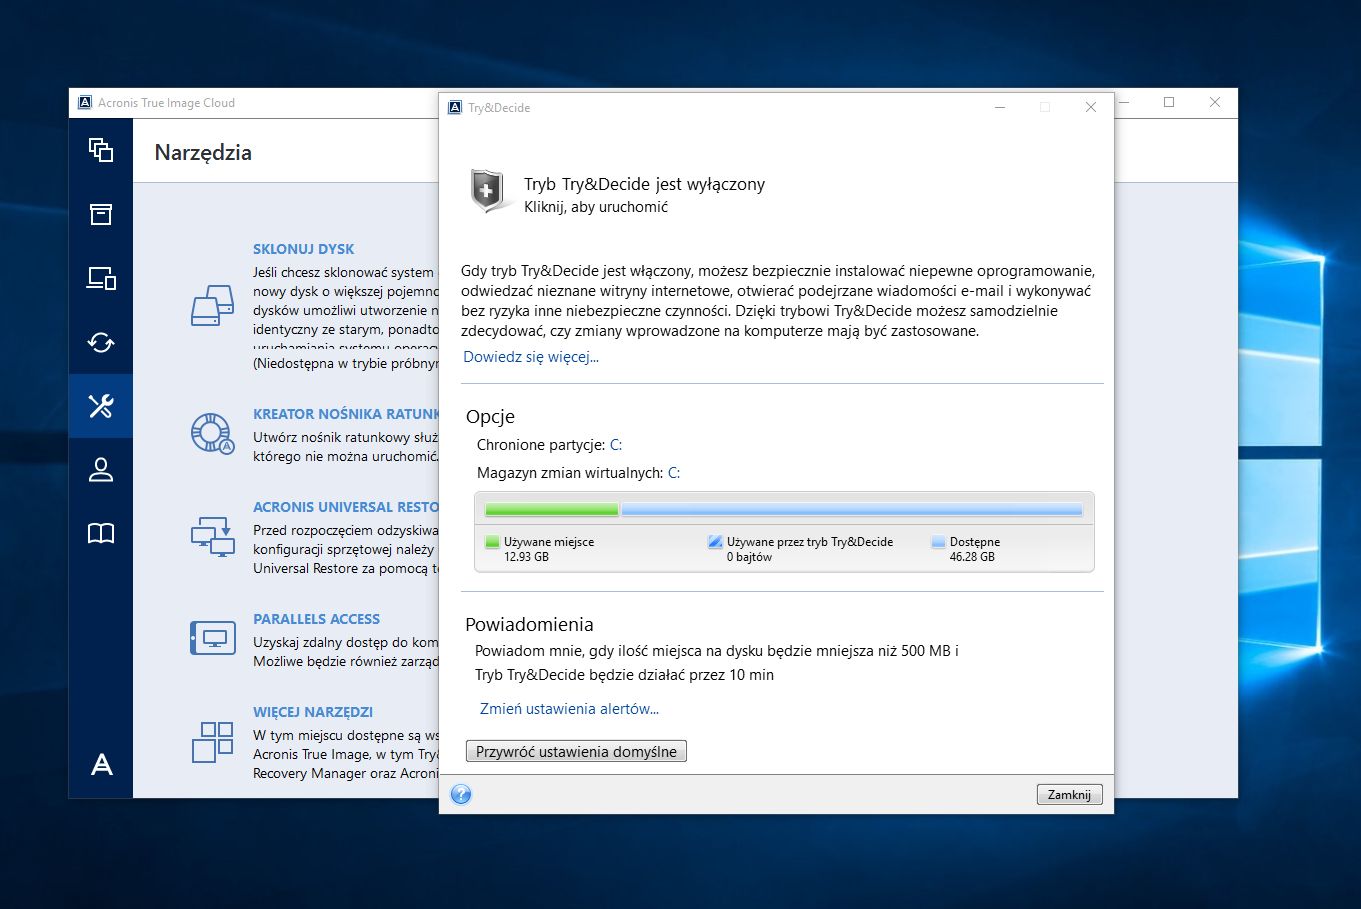Change the 'Chronione partycje' C: drive link
Image resolution: width=1361 pixels, height=909 pixels.
pos(616,445)
